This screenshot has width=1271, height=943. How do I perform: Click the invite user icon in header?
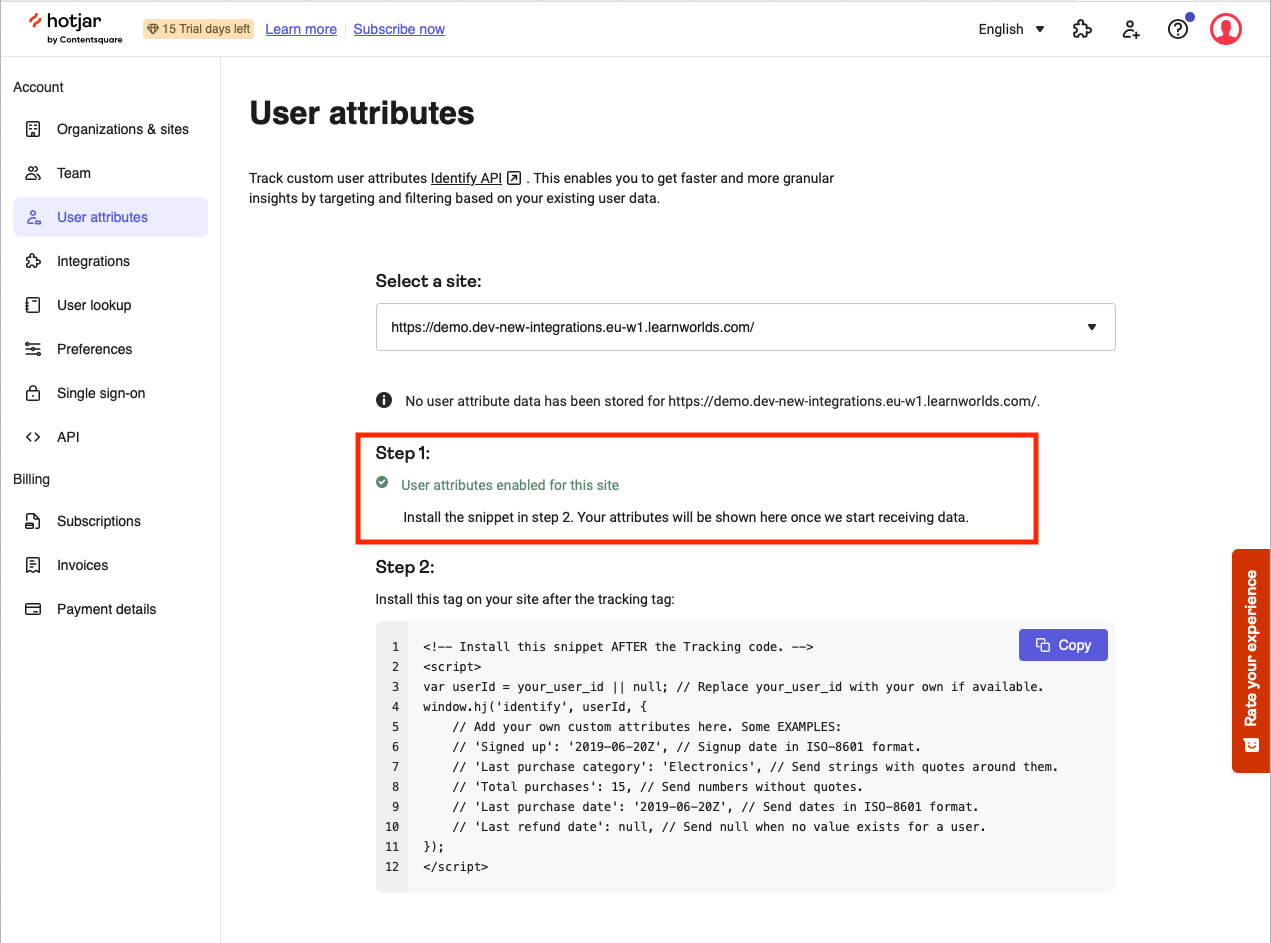(1131, 29)
